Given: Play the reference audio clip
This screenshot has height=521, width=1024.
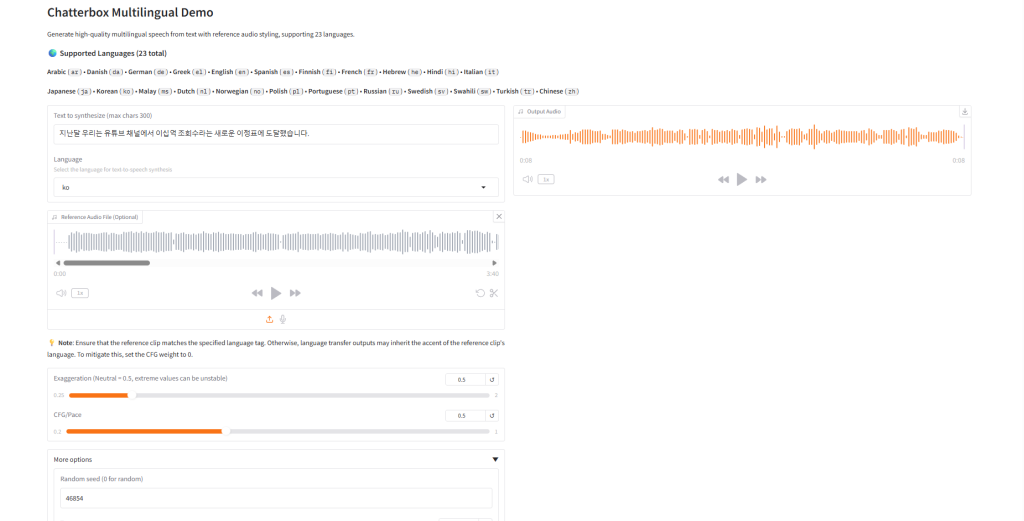Looking at the screenshot, I should tap(276, 293).
